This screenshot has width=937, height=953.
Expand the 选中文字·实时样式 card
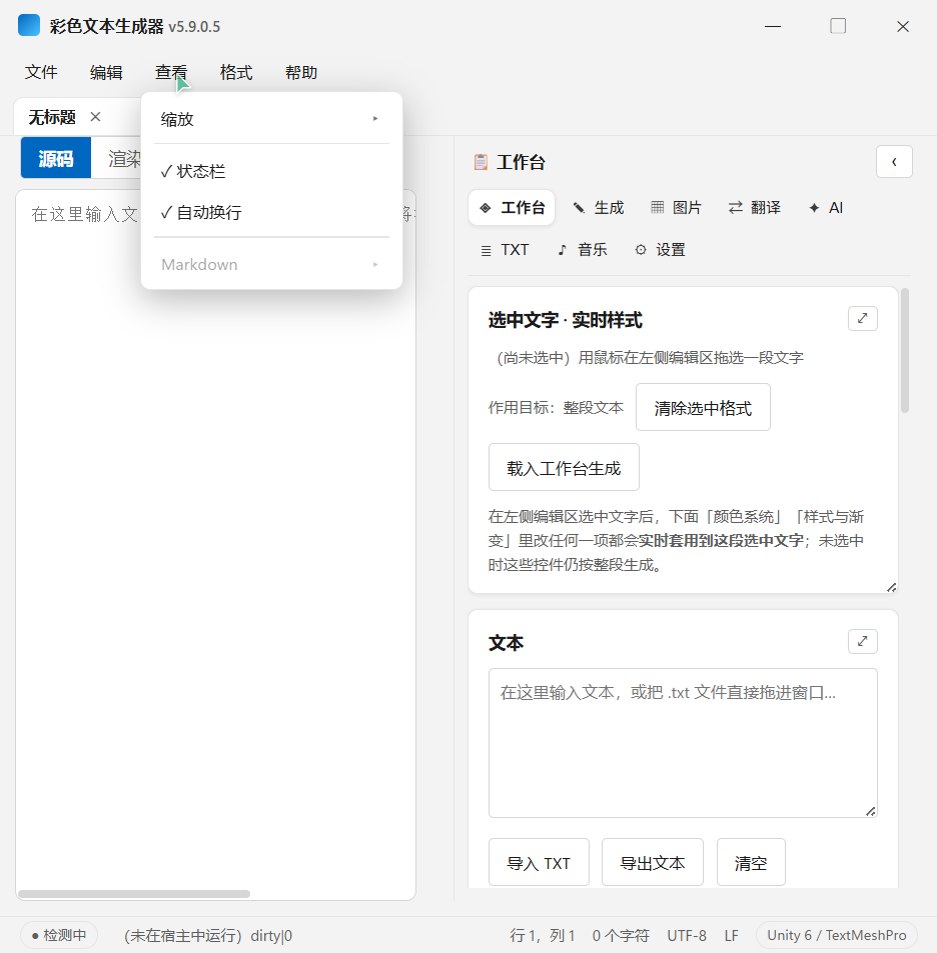862,318
